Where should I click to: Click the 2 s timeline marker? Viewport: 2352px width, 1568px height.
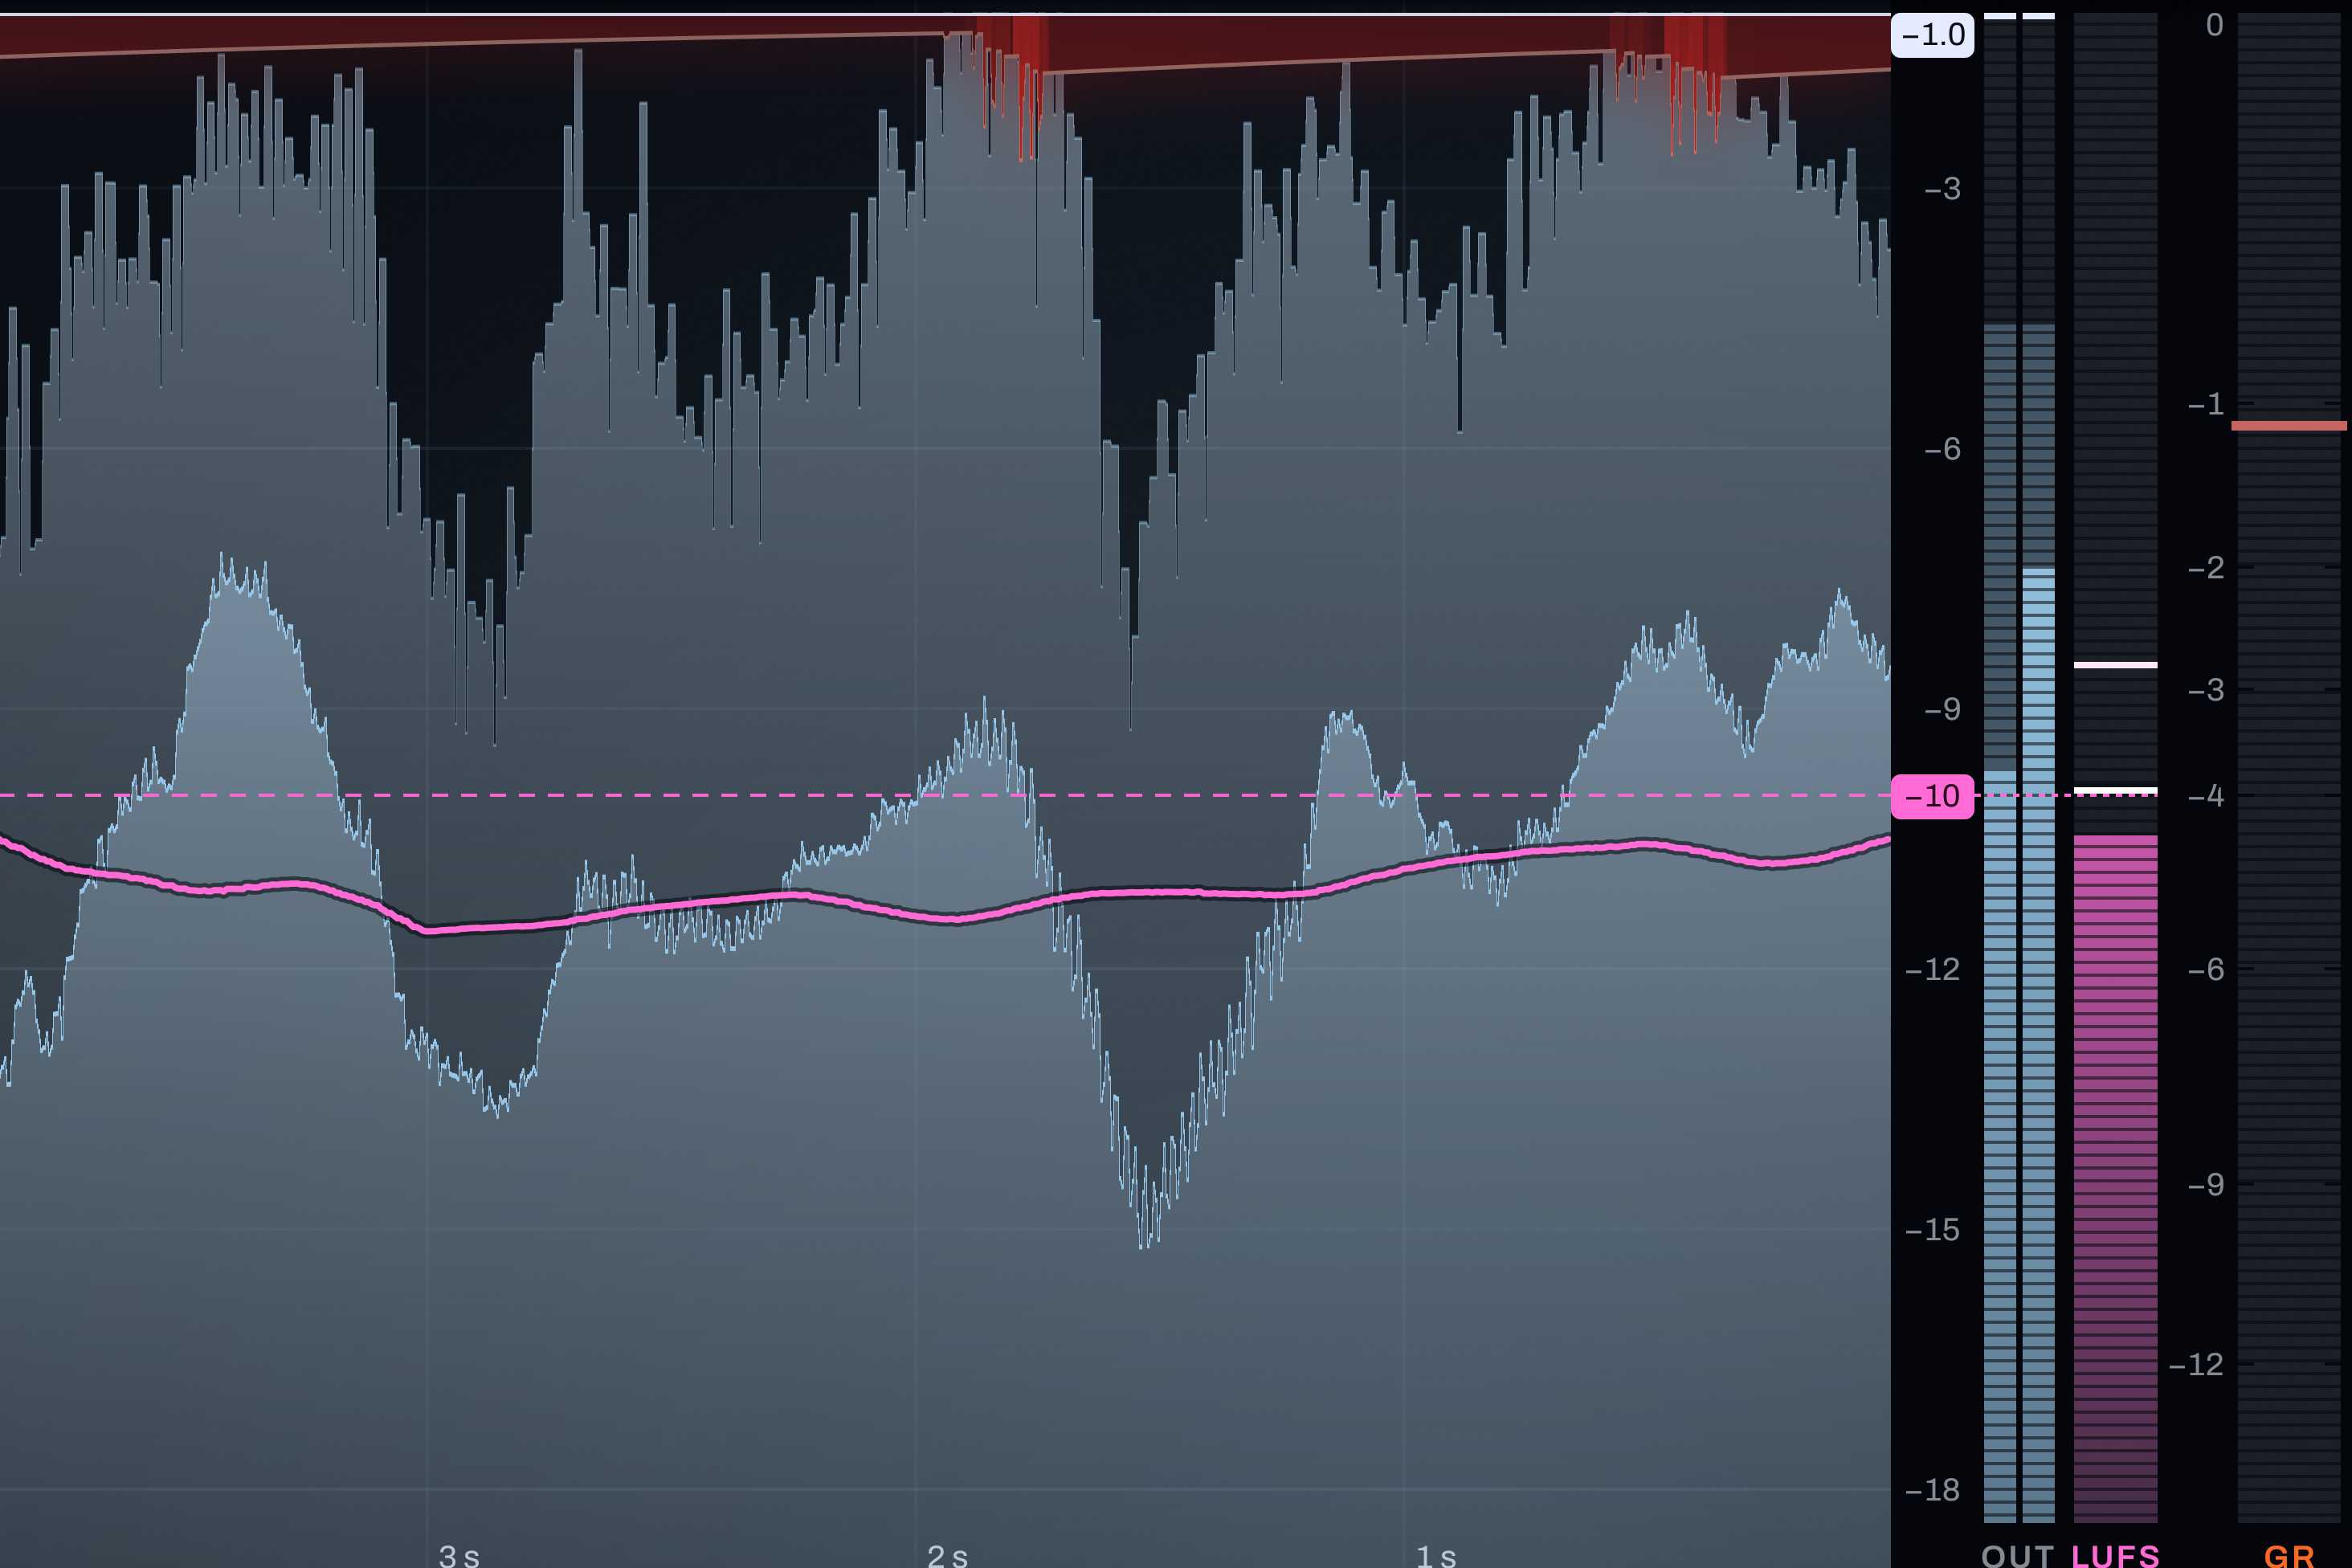coord(947,1555)
